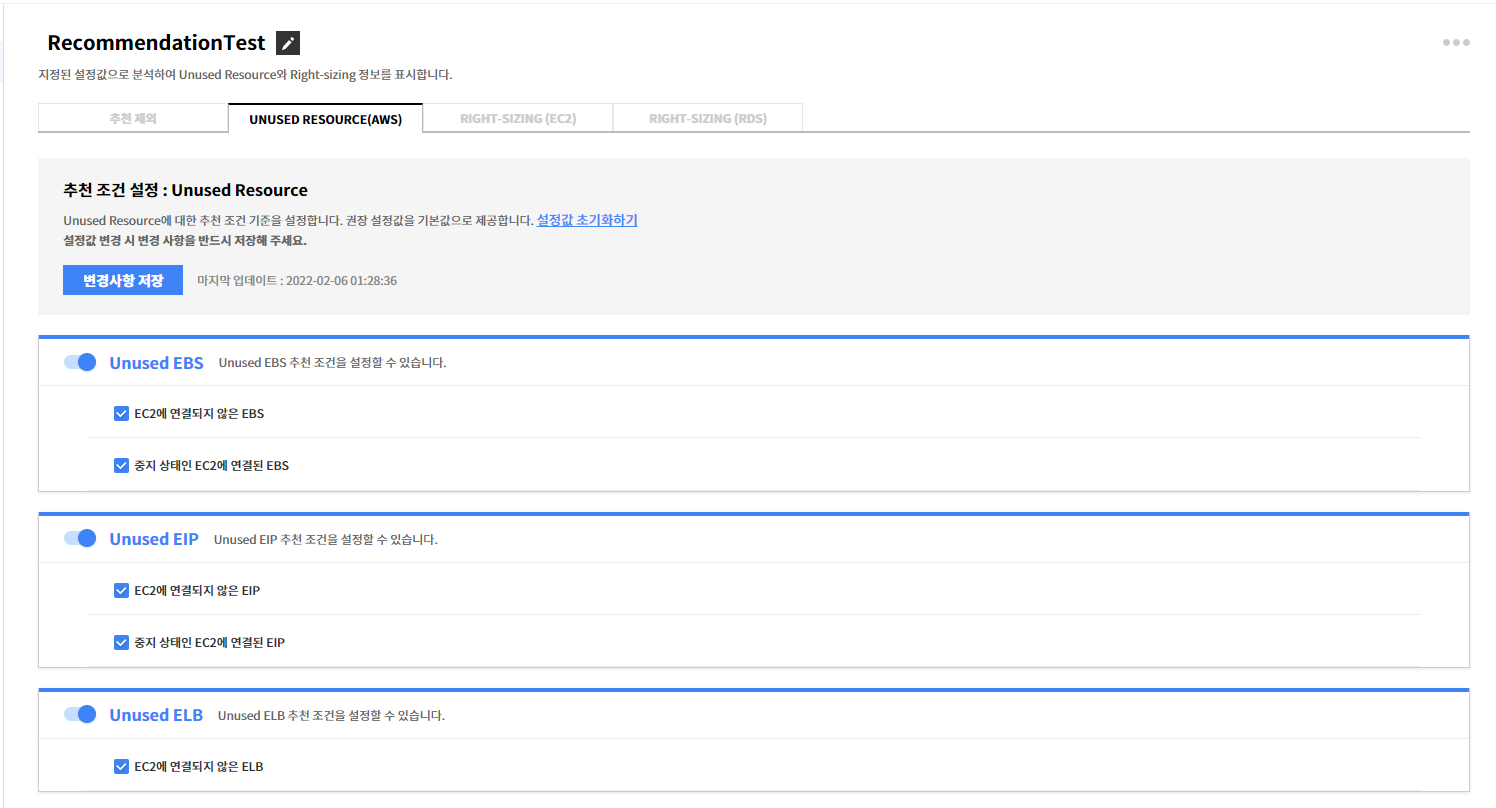
Task: Toggle 'EC2에 연결되지 않은 ELB' checkbox
Action: tap(122, 767)
